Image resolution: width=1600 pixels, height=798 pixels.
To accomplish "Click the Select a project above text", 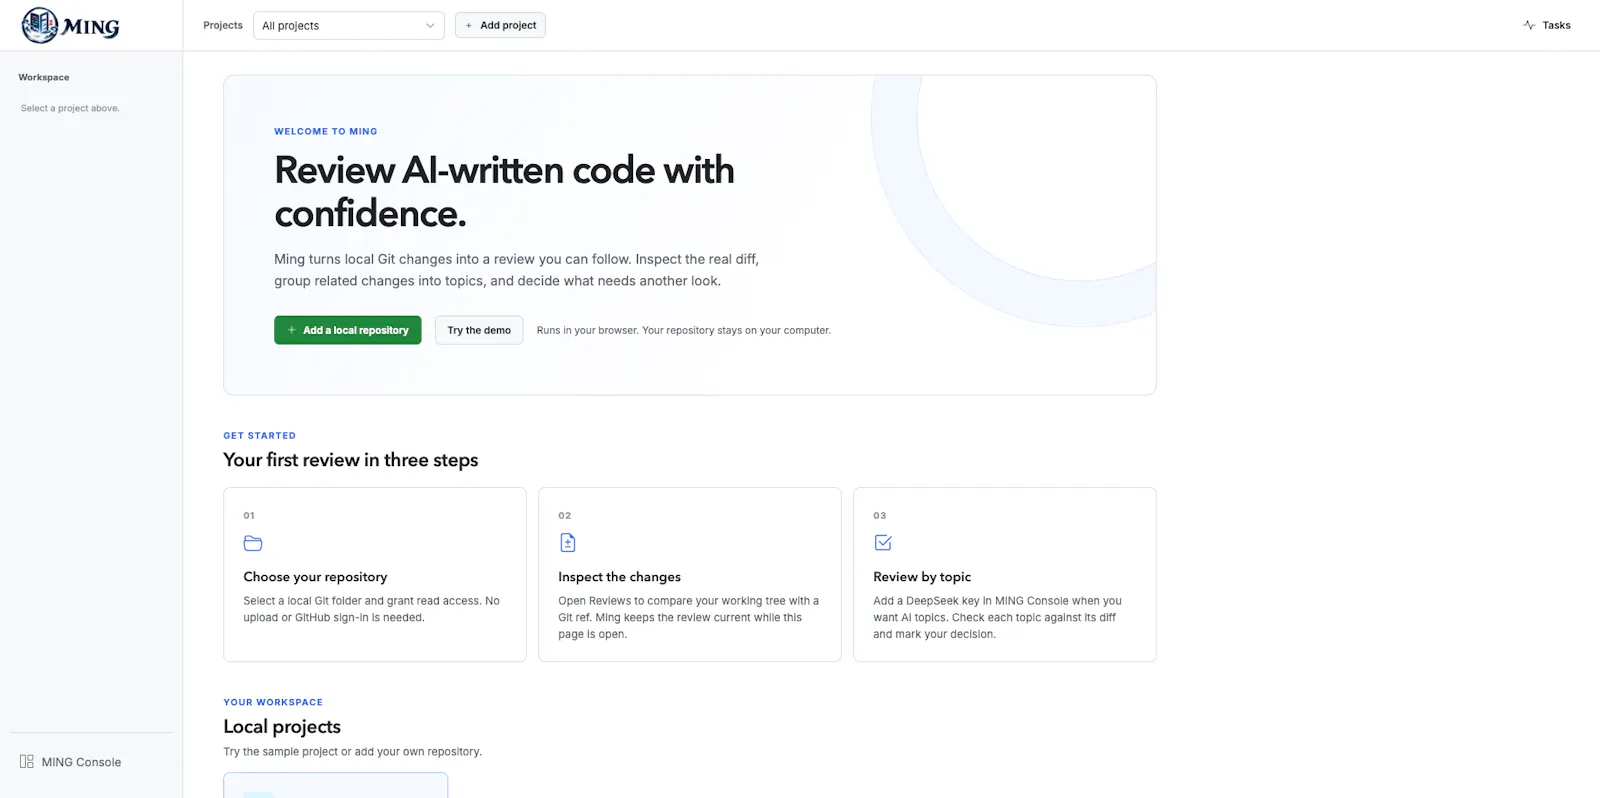I will [x=70, y=108].
